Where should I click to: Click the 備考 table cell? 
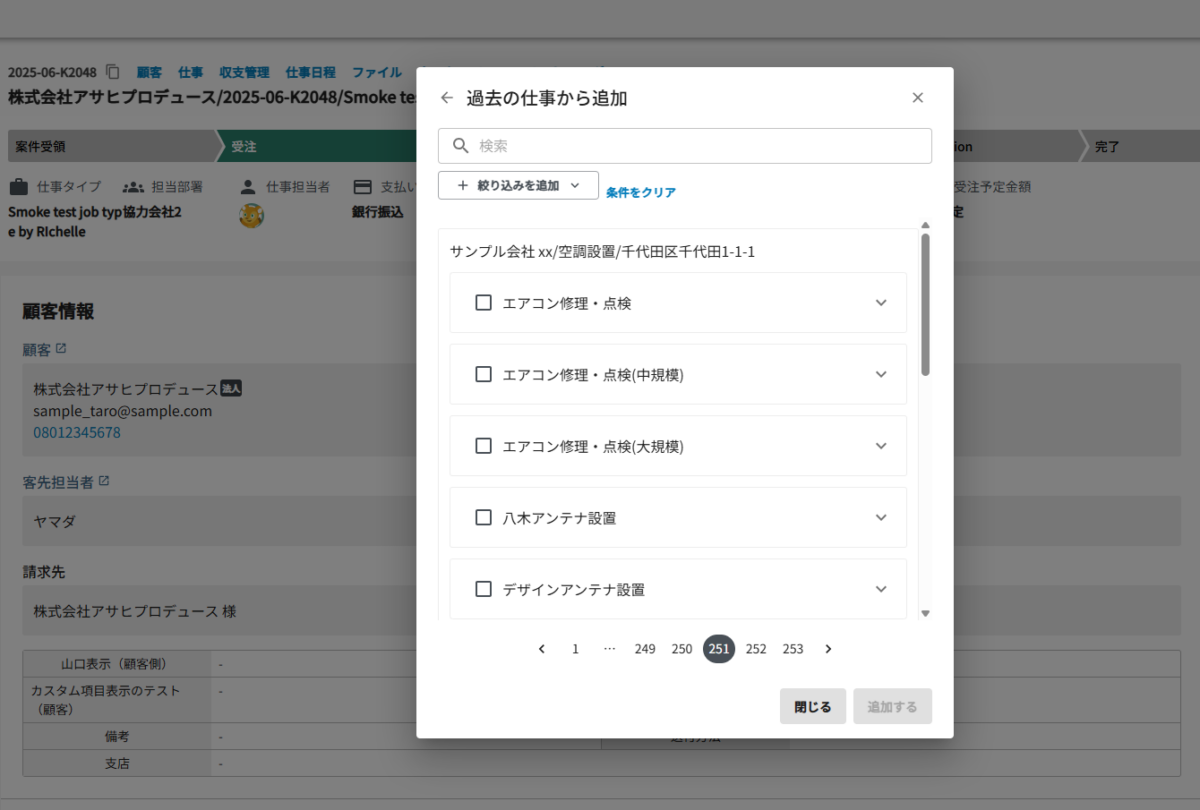pos(117,736)
